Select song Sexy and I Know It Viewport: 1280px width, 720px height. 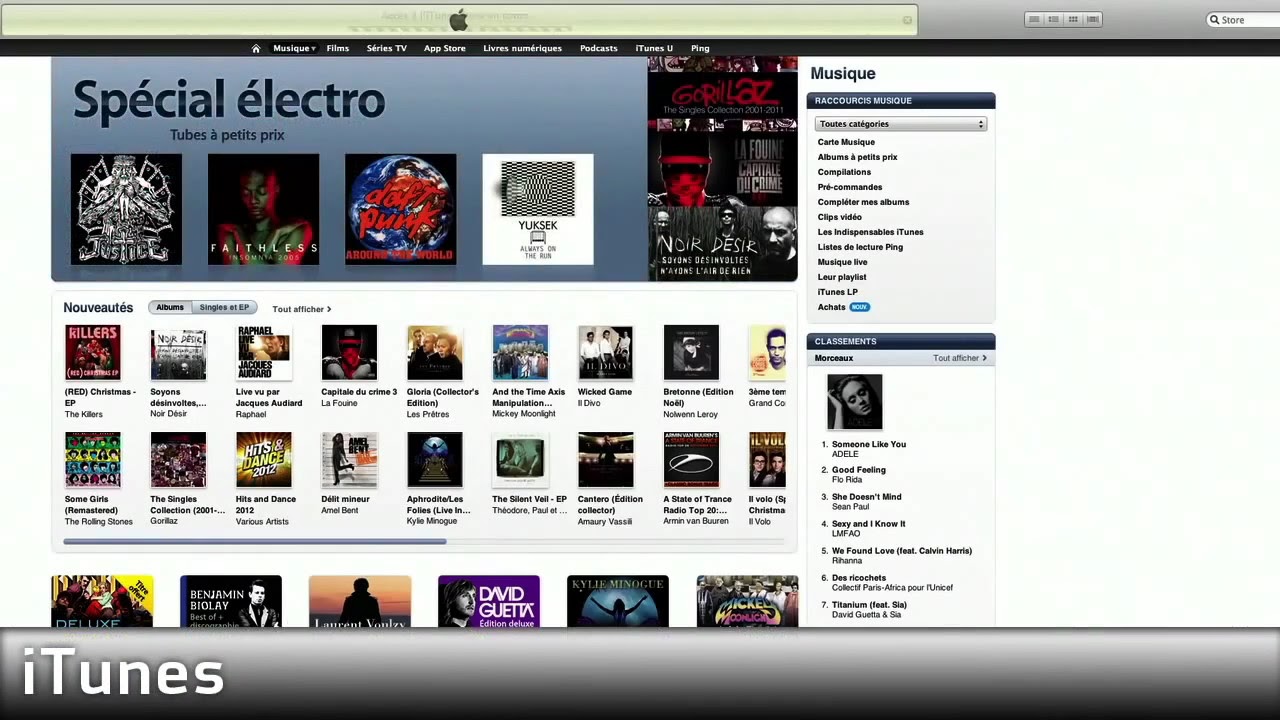[x=869, y=524]
